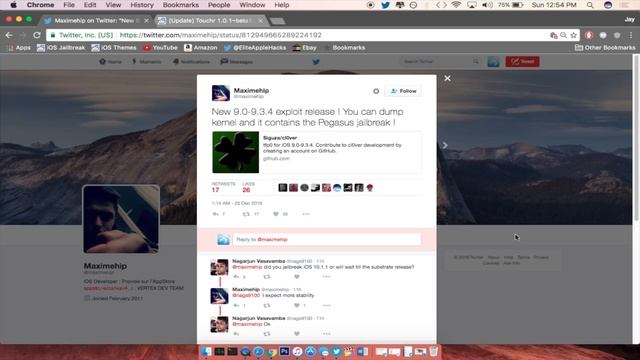This screenshot has height=360, width=640.
Task: Open iTunes from the Dock
Action: tap(298, 351)
